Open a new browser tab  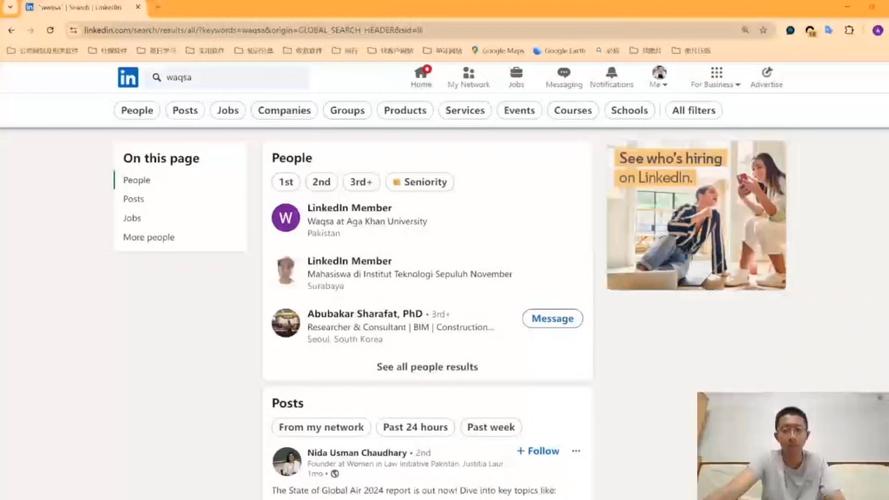(x=158, y=7)
